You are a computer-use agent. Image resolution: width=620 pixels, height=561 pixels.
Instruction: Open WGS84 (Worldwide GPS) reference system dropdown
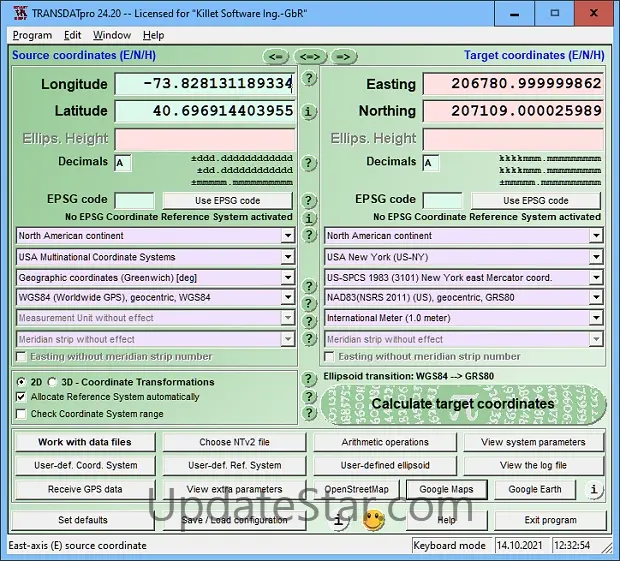point(288,298)
